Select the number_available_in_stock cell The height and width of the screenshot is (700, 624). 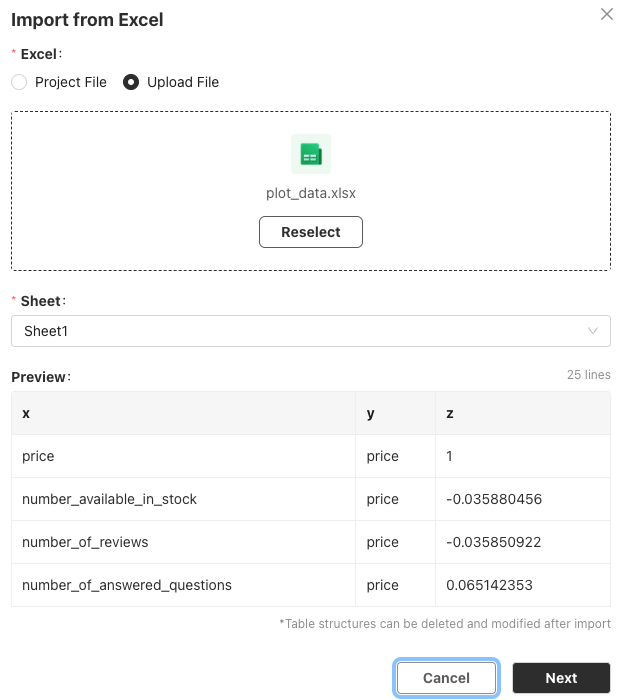click(109, 499)
